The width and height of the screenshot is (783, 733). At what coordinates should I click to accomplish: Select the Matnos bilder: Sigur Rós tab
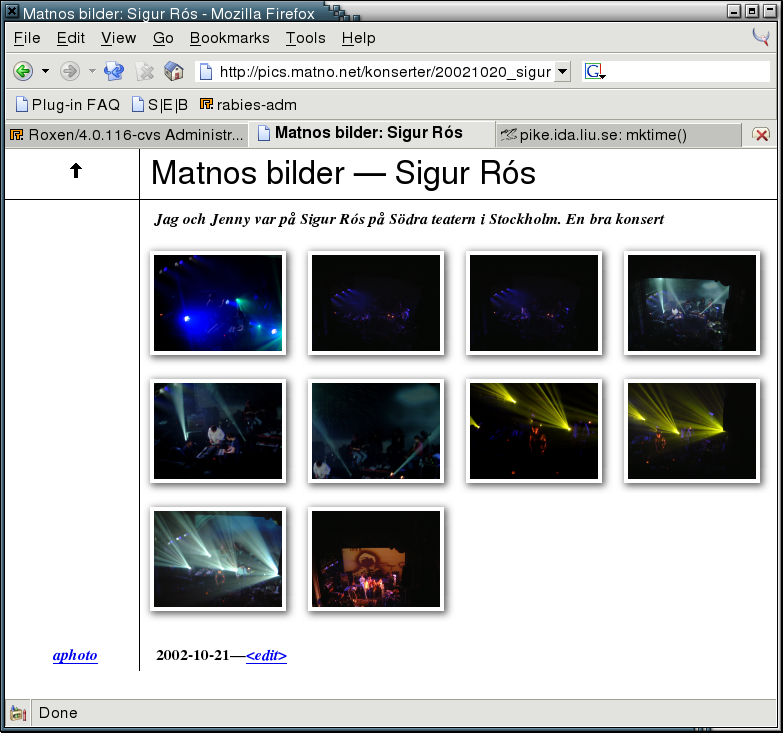pyautogui.click(x=372, y=133)
